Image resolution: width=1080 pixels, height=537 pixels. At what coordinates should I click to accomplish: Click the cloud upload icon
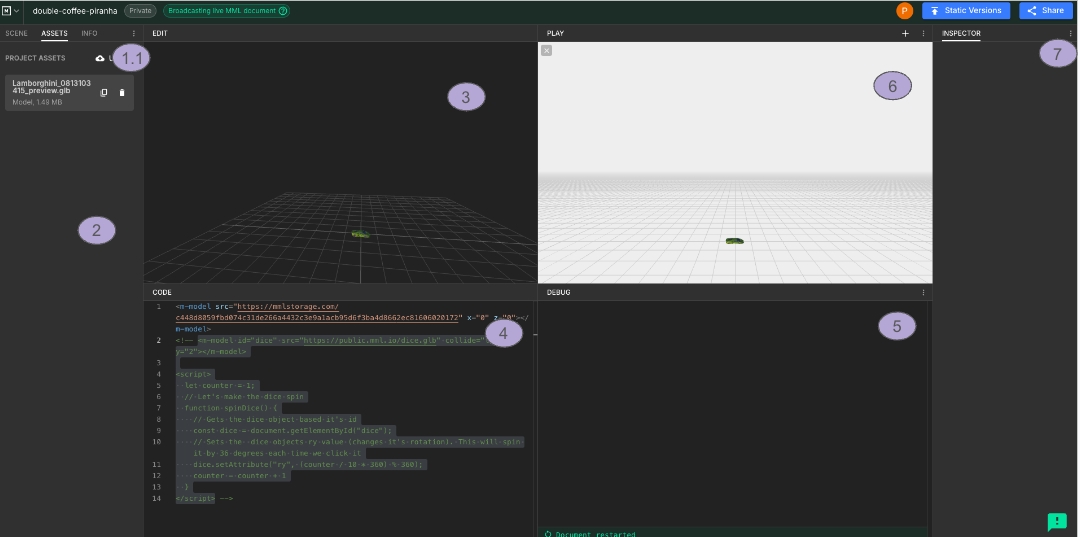[100, 59]
